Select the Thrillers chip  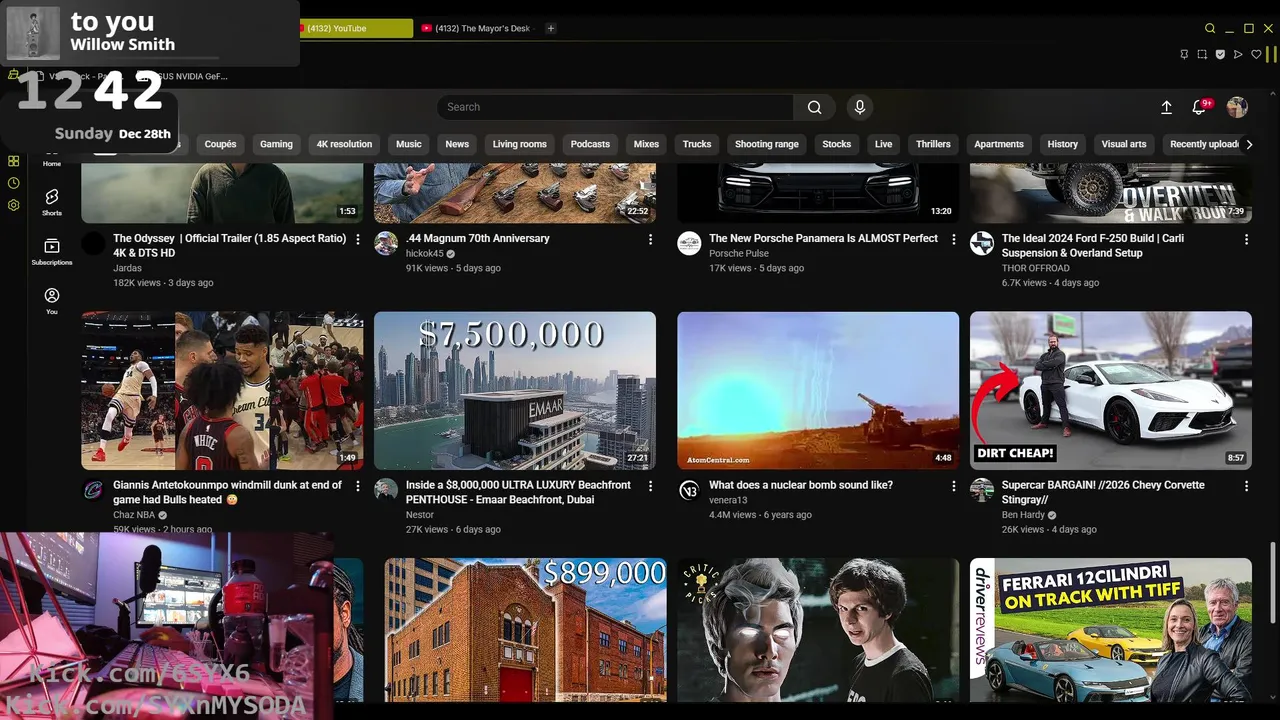[x=933, y=144]
